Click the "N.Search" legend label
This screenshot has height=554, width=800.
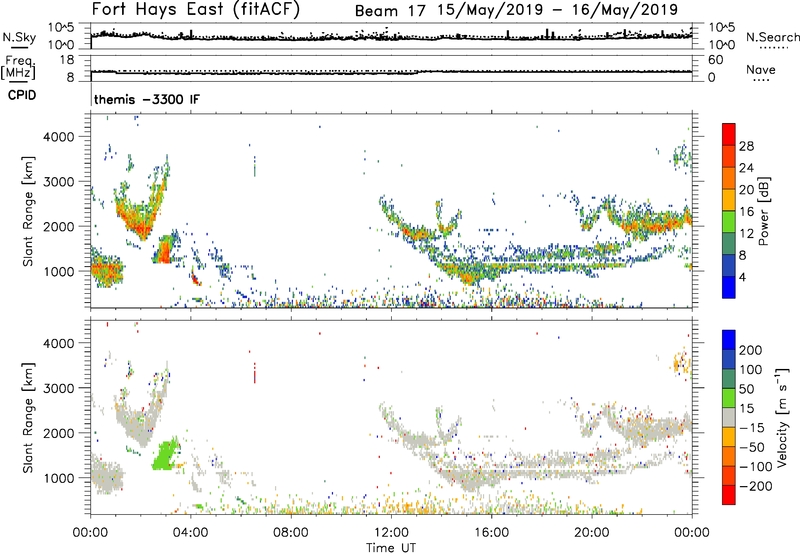[x=772, y=37]
